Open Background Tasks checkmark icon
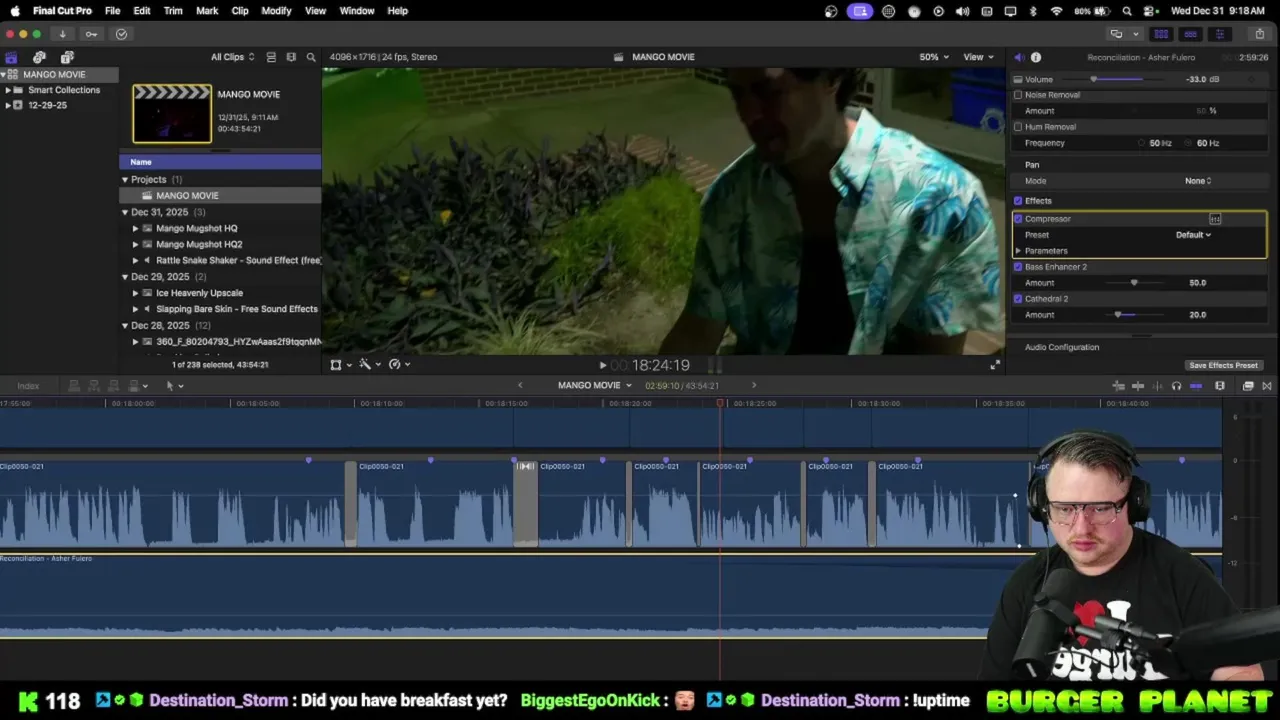Image resolution: width=1280 pixels, height=720 pixels. (x=121, y=34)
